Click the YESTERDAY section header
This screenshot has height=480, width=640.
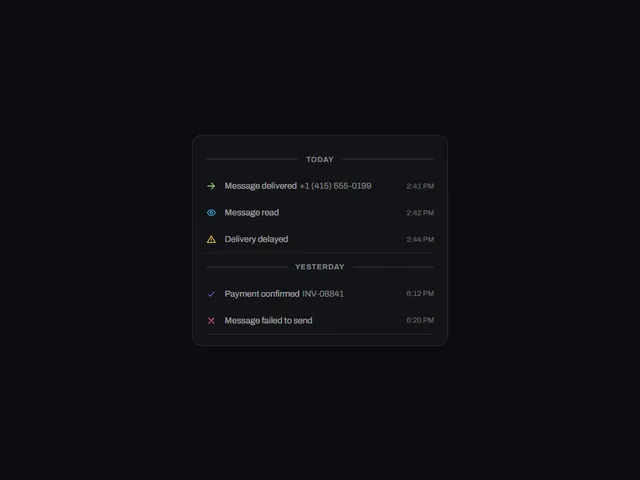[320, 267]
